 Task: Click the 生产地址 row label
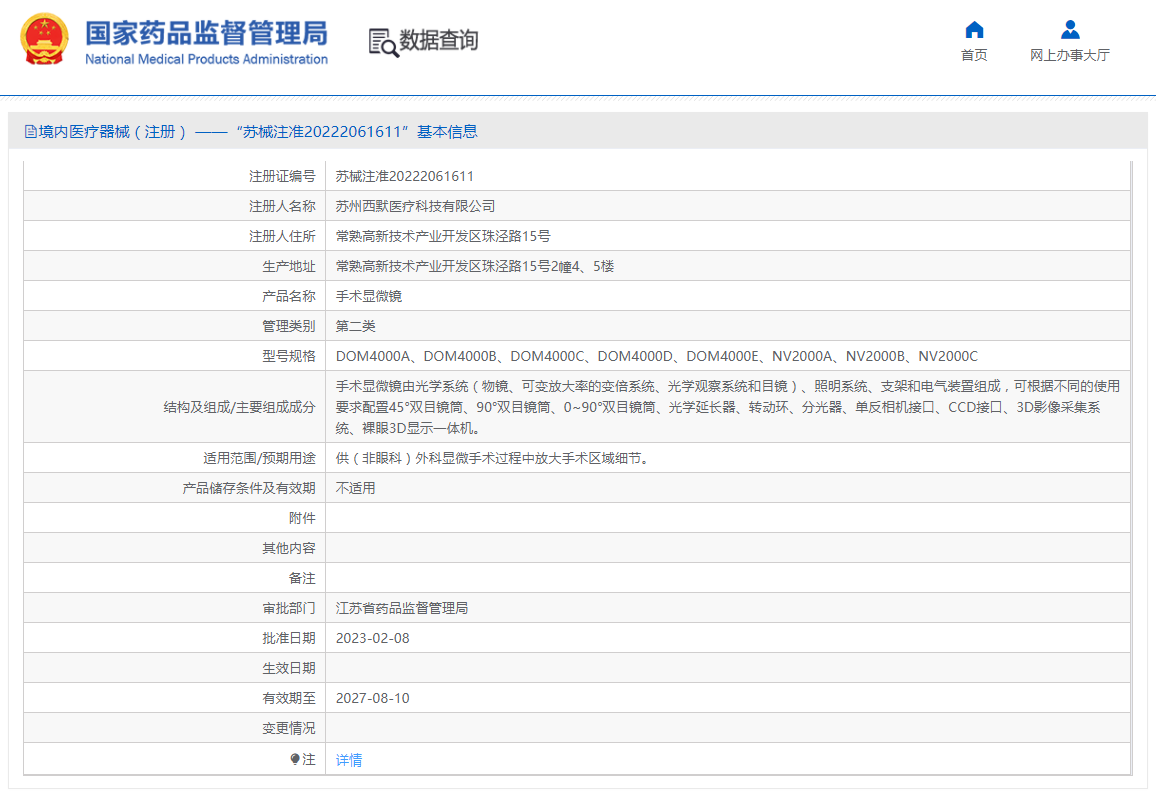click(x=289, y=267)
